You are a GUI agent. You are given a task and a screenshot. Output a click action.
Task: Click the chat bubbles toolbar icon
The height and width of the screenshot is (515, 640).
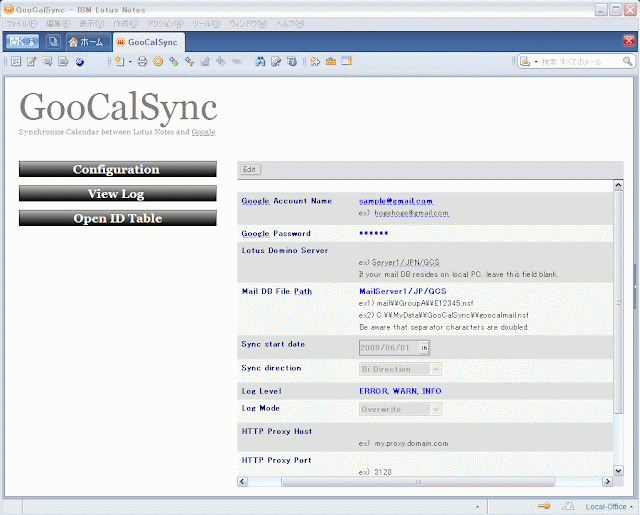click(x=47, y=62)
